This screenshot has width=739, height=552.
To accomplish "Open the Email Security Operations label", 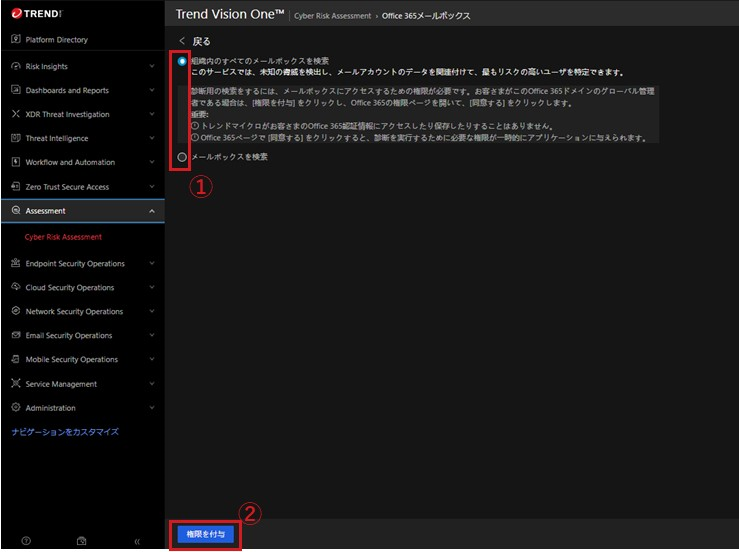I will coord(69,335).
